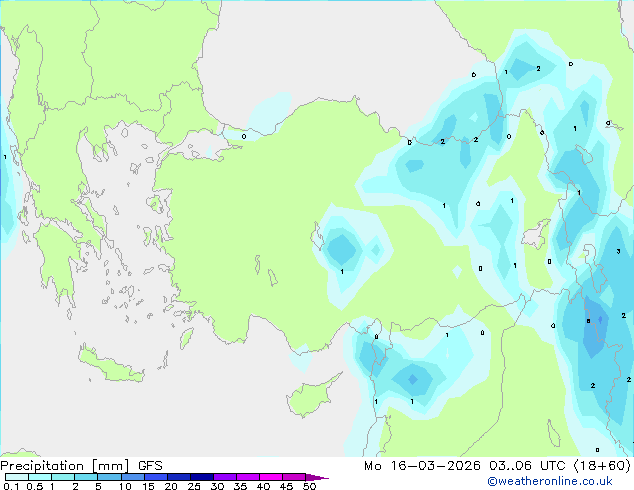634x490 pixels.
Task: Click the '03..06 UTC' time text
Action: tap(527, 466)
